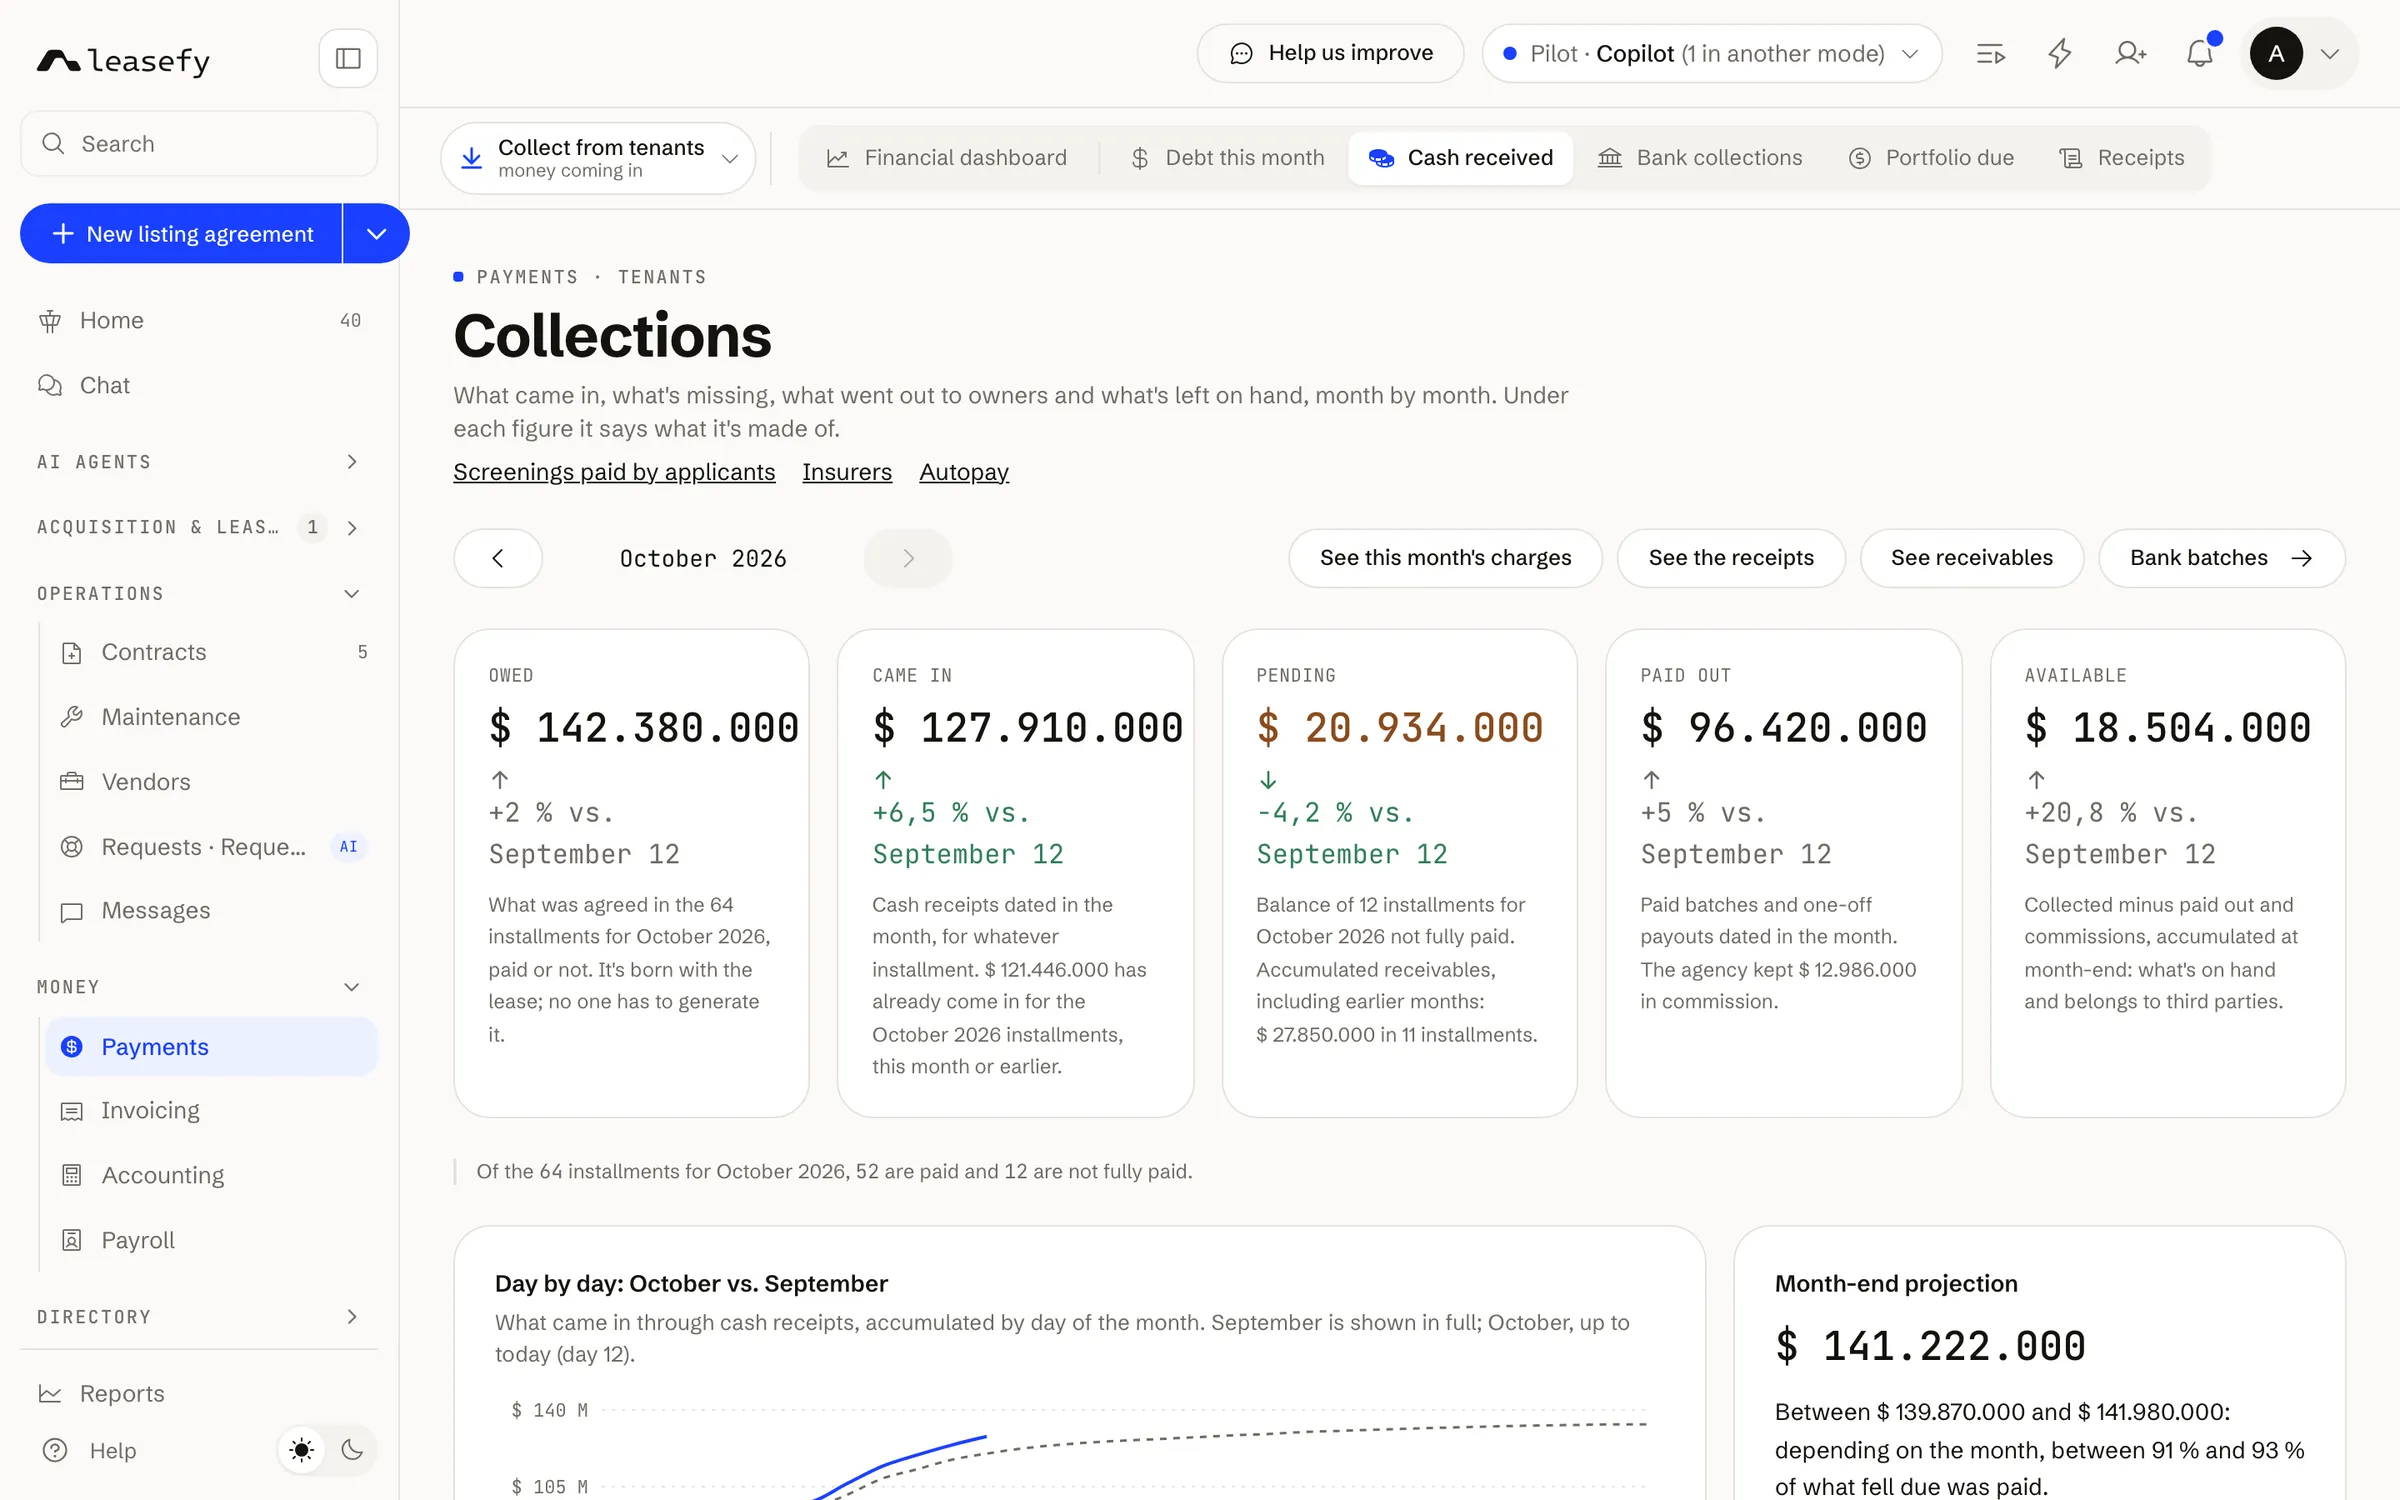Open the notifications bell
Screen dimensions: 2400x1500
tap(2200, 54)
